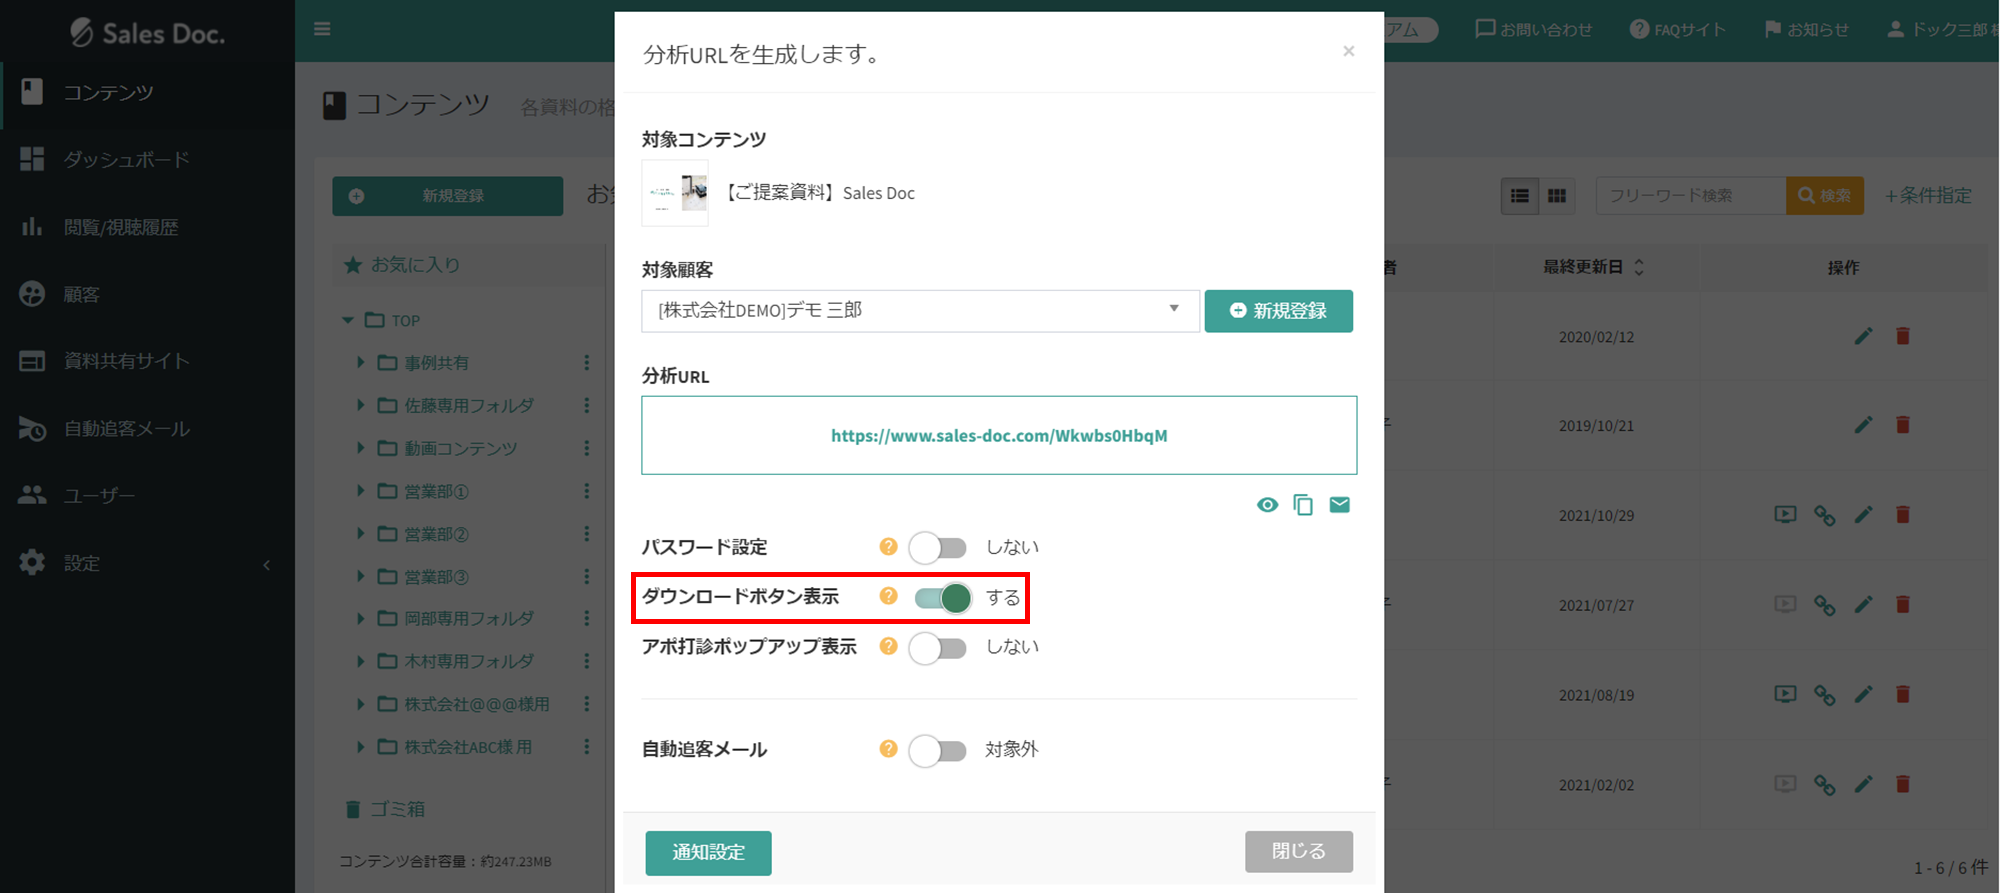Expand the 営業部② folder
The image size is (2000, 893).
361,534
